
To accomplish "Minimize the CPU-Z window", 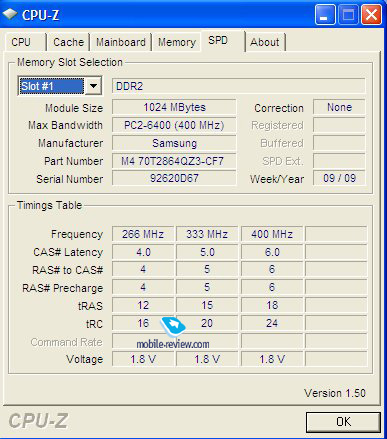I will 325,15.
